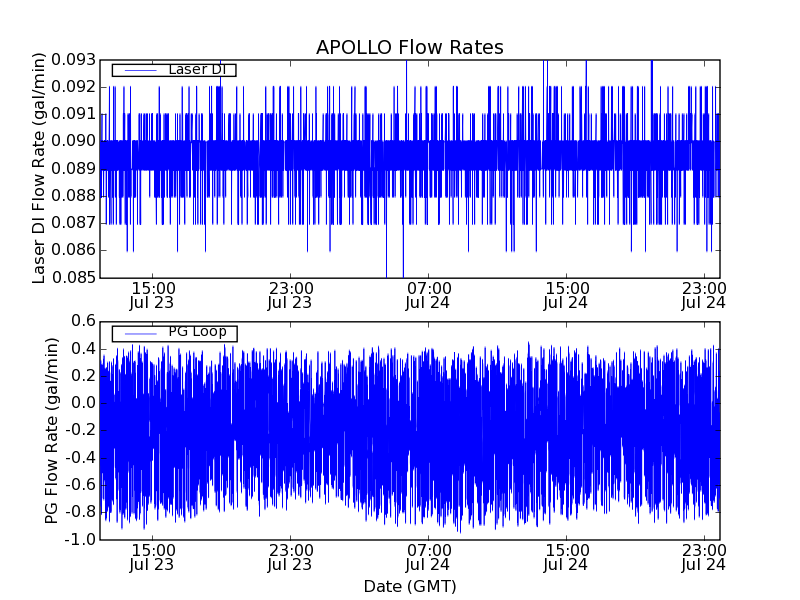The width and height of the screenshot is (800, 600).
Task: Click 15:00 Jul 24 tick under bottom plot
Action: coord(566,557)
